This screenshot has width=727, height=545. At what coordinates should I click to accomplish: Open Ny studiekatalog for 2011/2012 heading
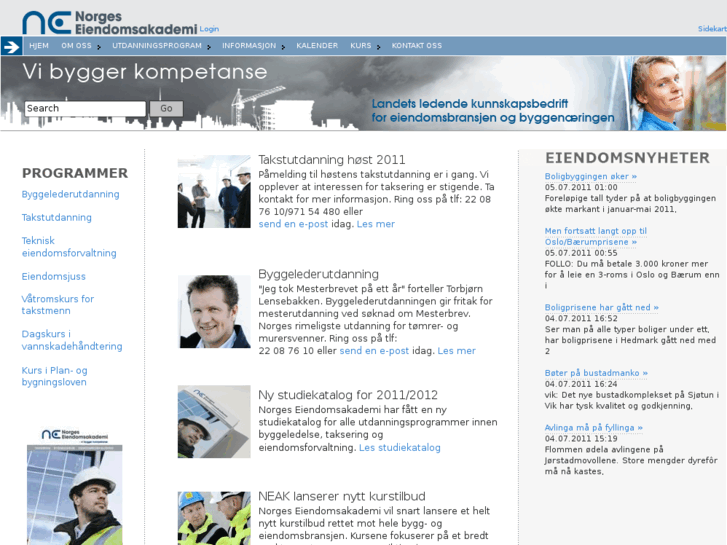[348, 395]
